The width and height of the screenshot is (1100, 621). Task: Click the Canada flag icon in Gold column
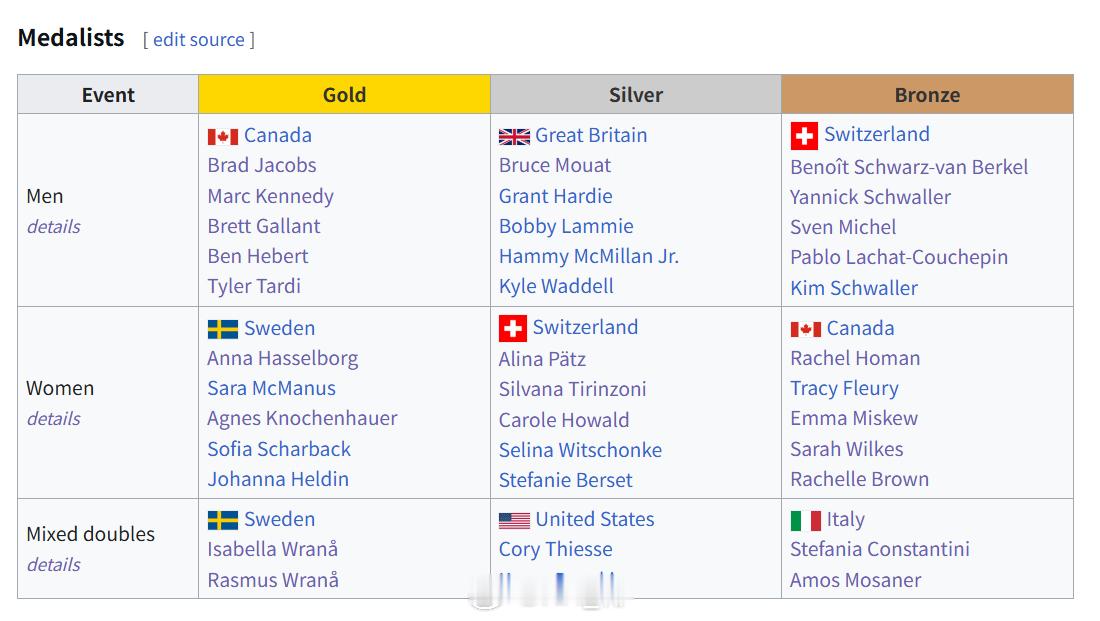tap(222, 136)
